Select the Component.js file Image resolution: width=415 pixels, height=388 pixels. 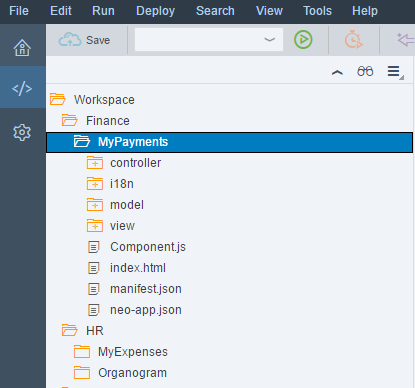pyautogui.click(x=148, y=247)
